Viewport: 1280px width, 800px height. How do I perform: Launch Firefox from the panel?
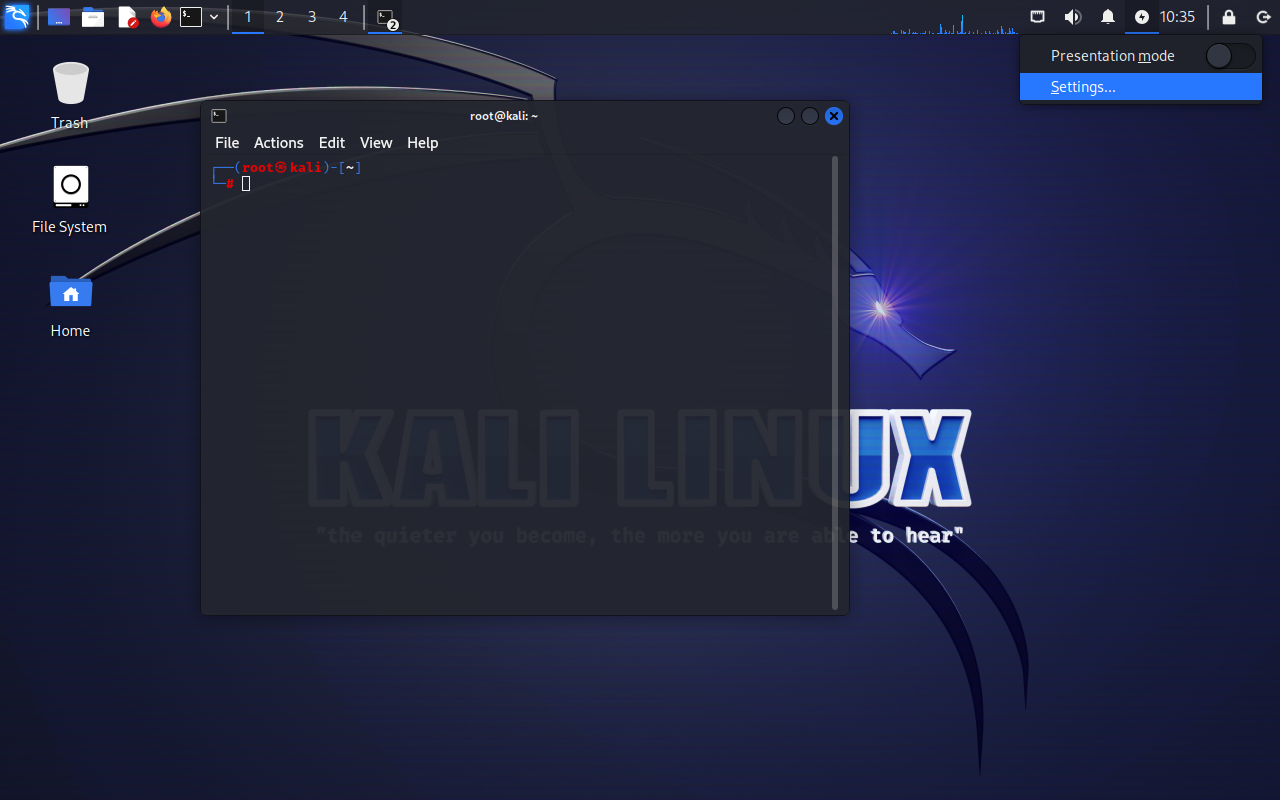point(161,17)
